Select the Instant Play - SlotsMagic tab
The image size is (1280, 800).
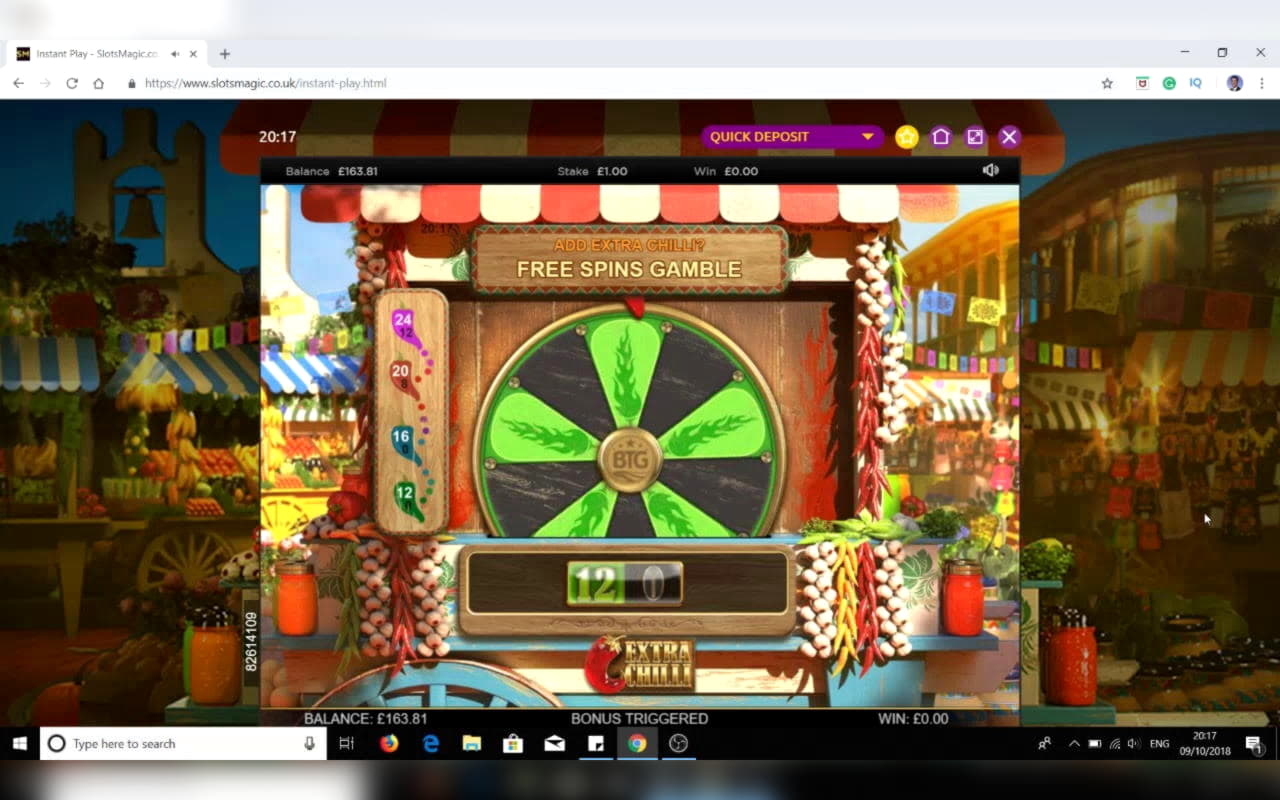click(105, 54)
